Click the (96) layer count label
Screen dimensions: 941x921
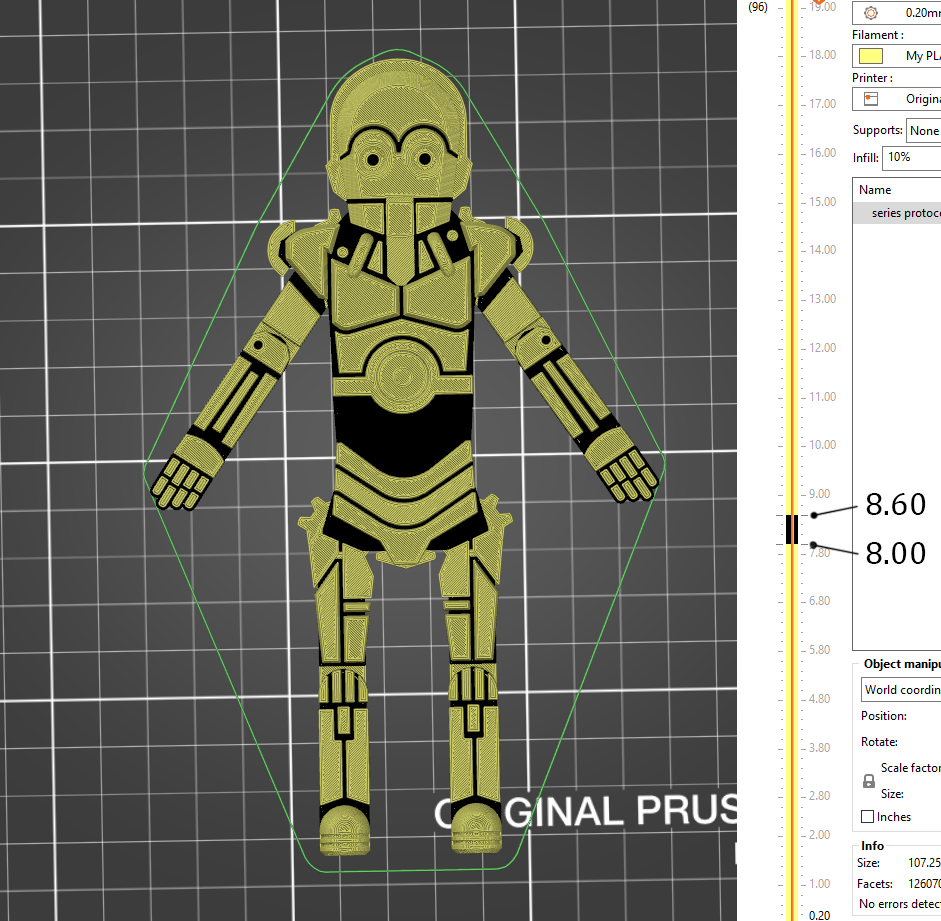[x=757, y=7]
